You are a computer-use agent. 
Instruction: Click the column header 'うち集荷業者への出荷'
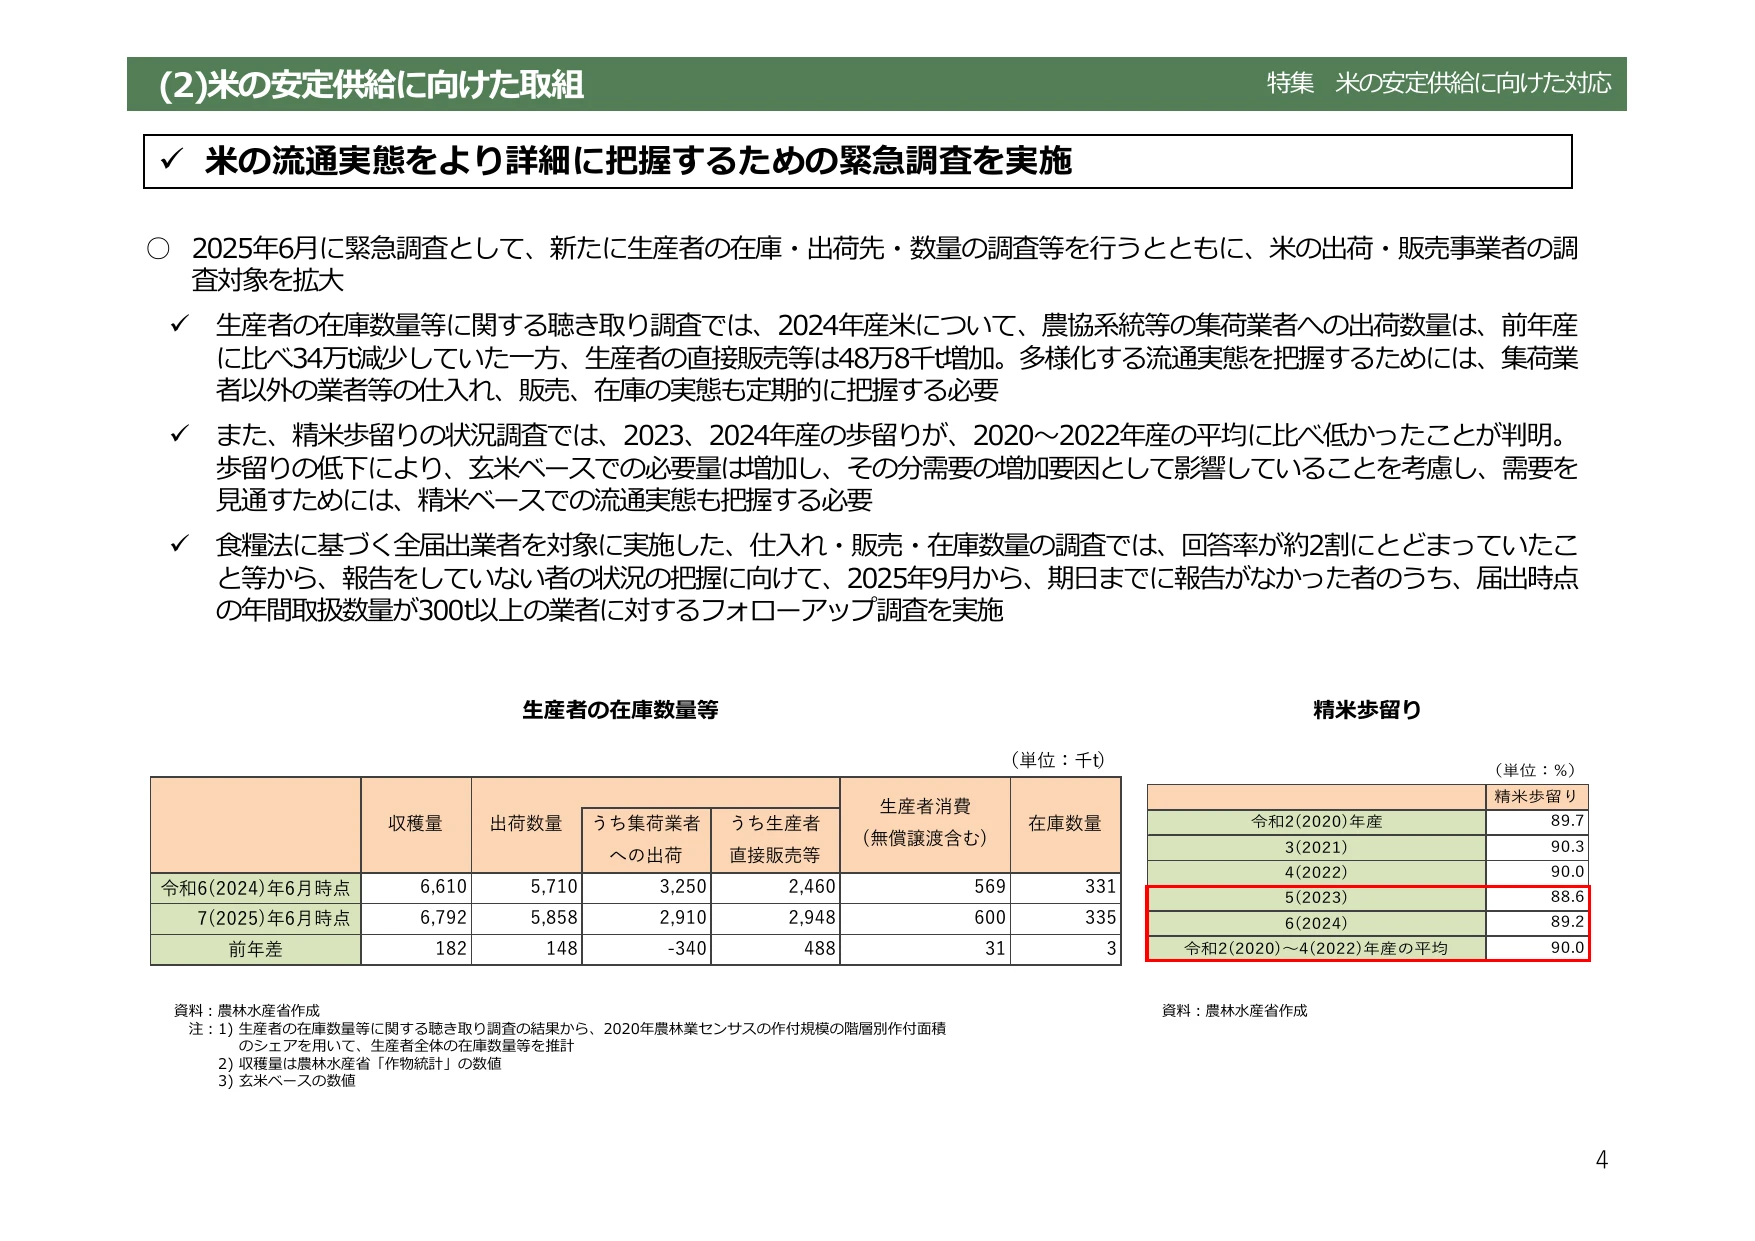point(646,839)
